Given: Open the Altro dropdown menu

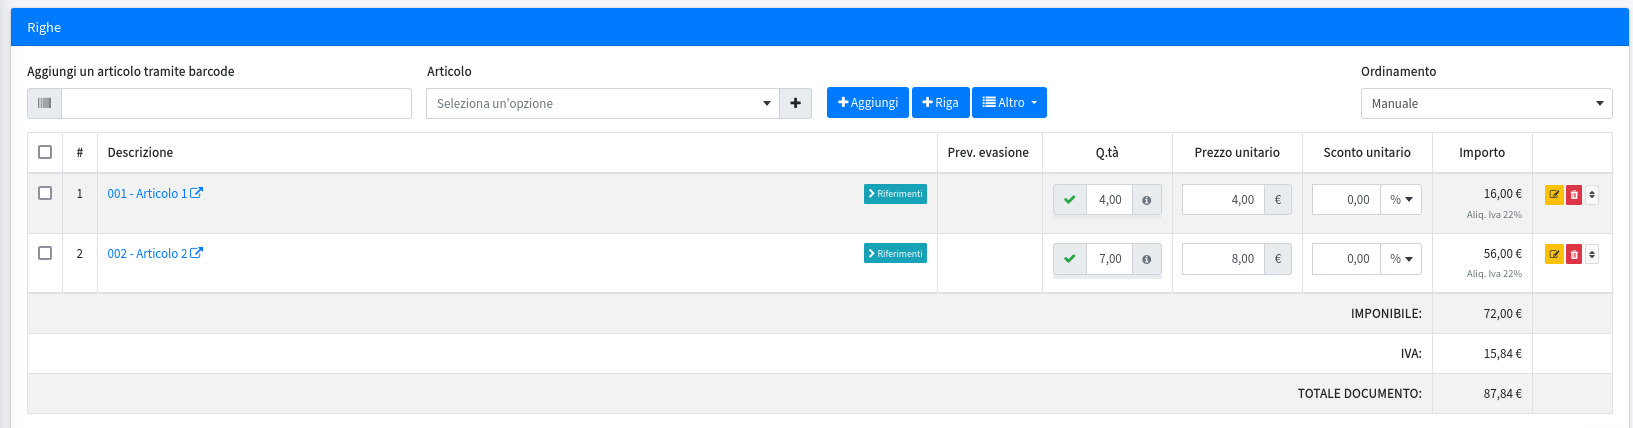Looking at the screenshot, I should point(1009,103).
